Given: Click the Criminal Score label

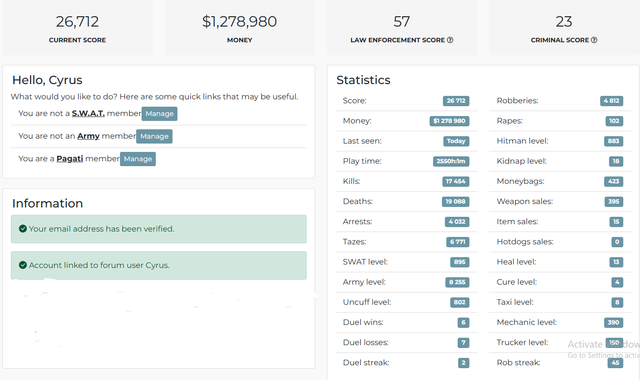Looking at the screenshot, I should pos(560,40).
